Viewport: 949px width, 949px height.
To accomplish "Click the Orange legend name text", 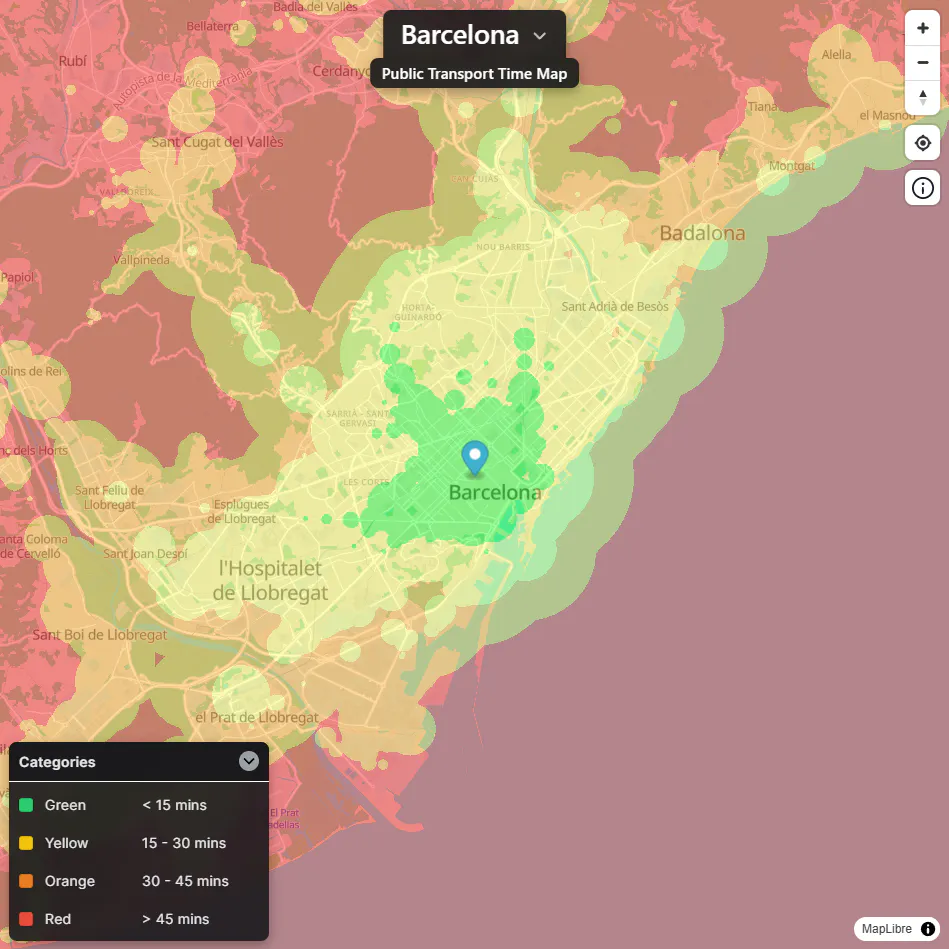I will 70,881.
